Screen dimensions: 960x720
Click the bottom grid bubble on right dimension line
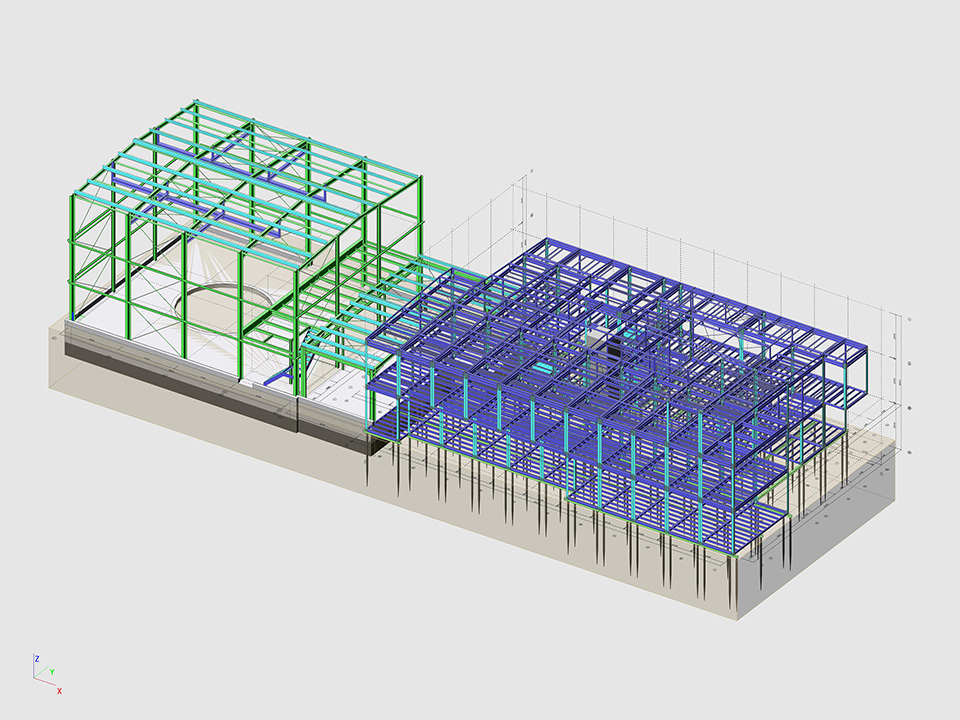[910, 452]
